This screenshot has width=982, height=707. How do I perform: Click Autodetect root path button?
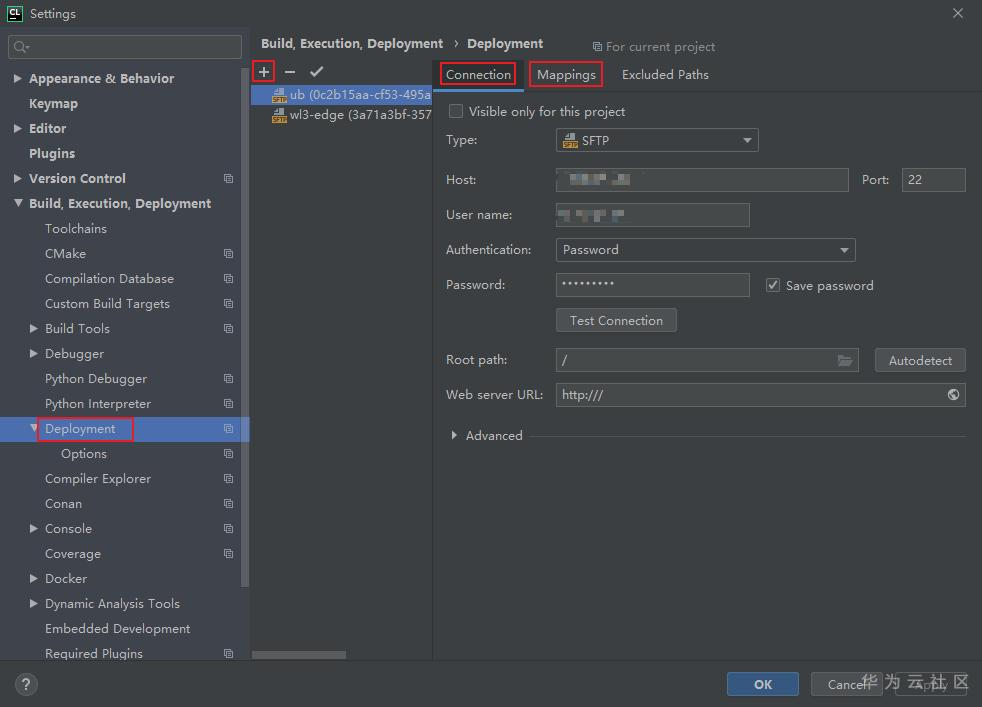920,360
